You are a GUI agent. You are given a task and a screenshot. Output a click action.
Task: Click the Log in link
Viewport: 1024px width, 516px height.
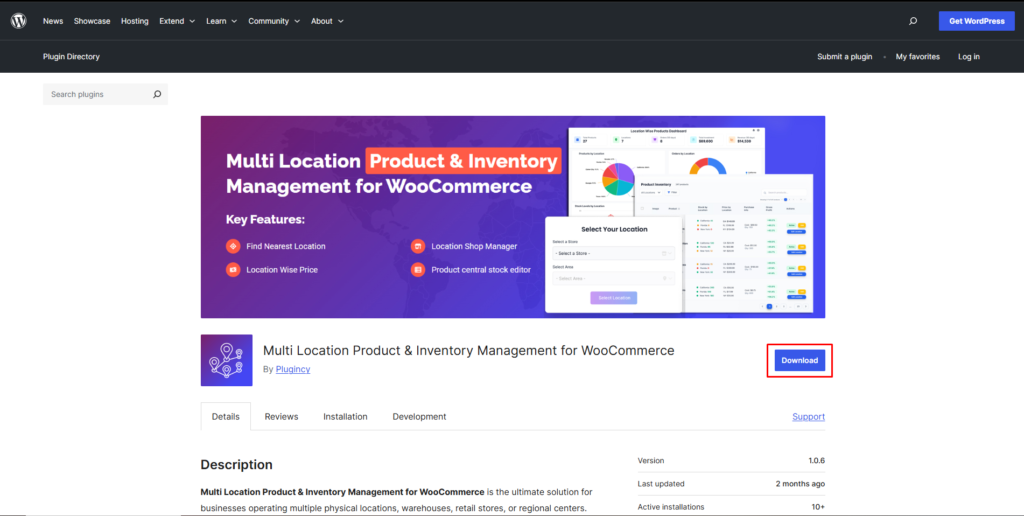[x=968, y=57]
